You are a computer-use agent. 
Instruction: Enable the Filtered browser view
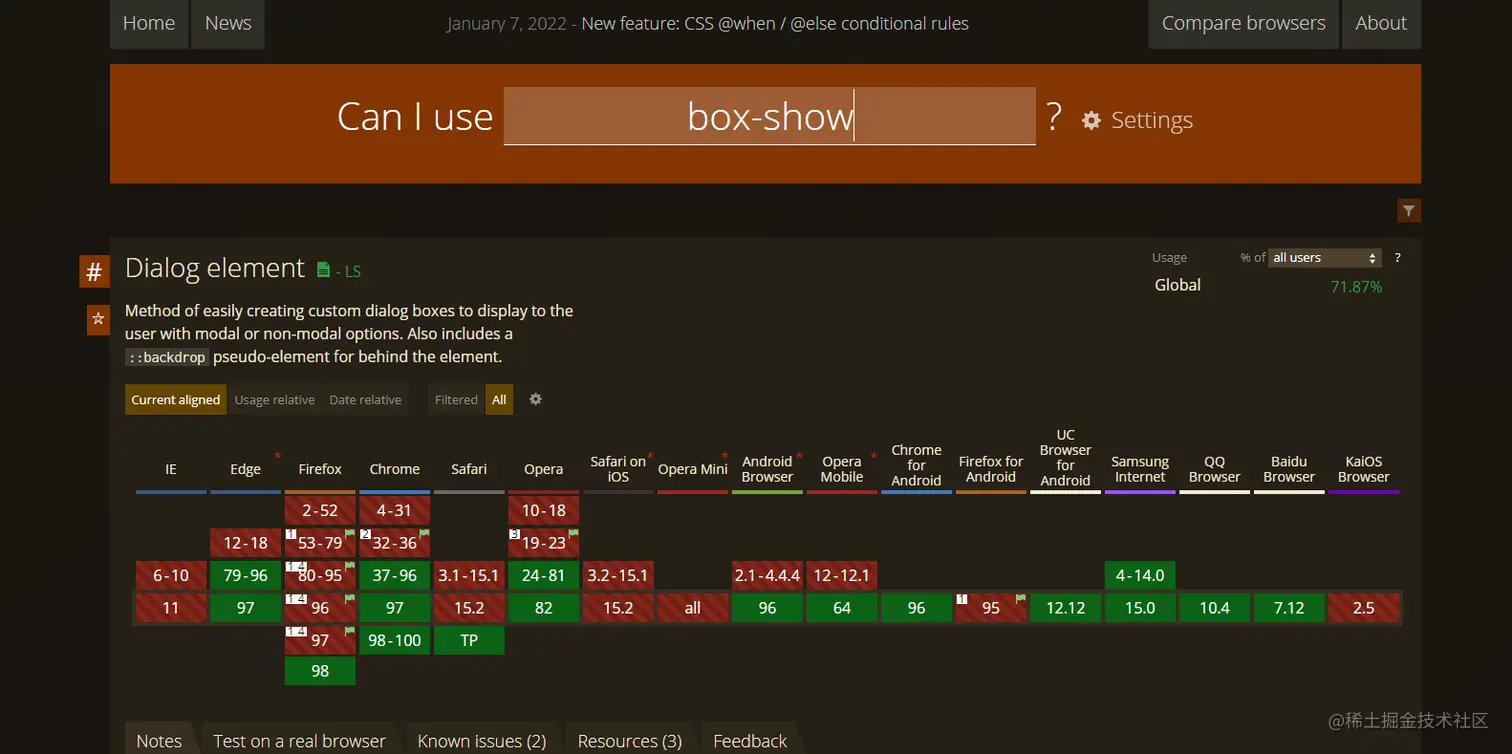coord(456,399)
